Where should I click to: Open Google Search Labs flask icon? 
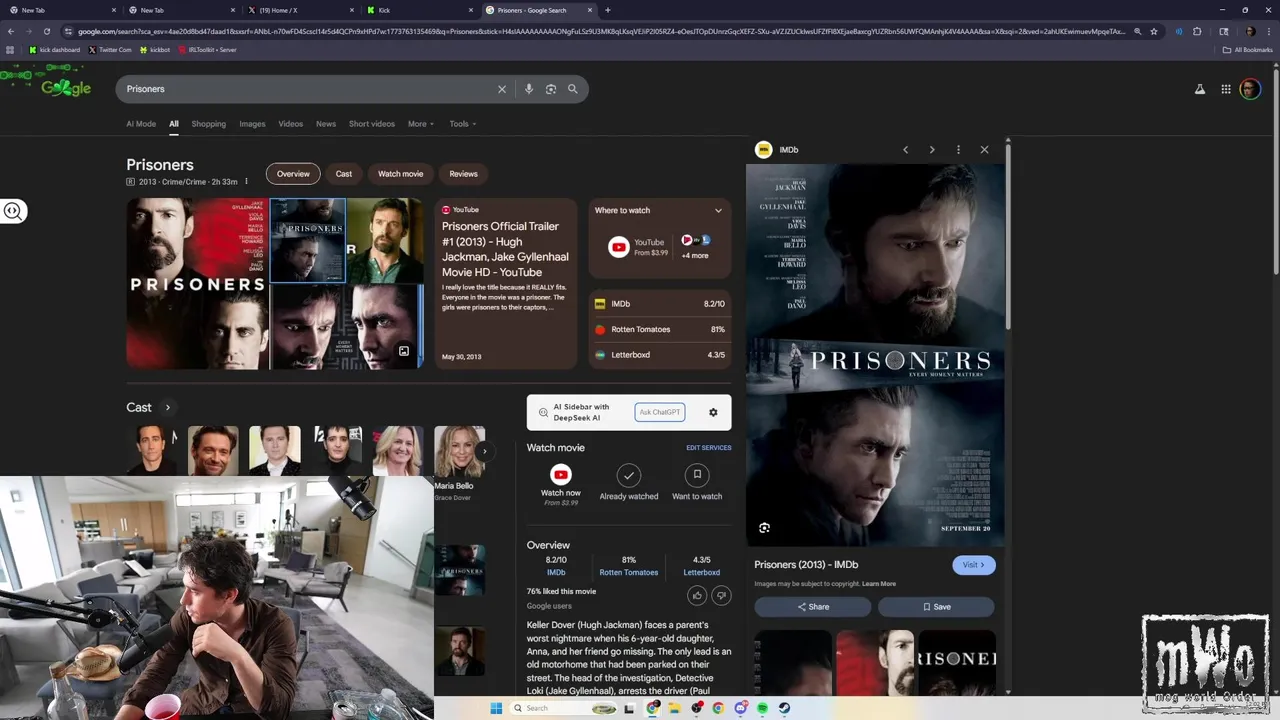pyautogui.click(x=1200, y=89)
